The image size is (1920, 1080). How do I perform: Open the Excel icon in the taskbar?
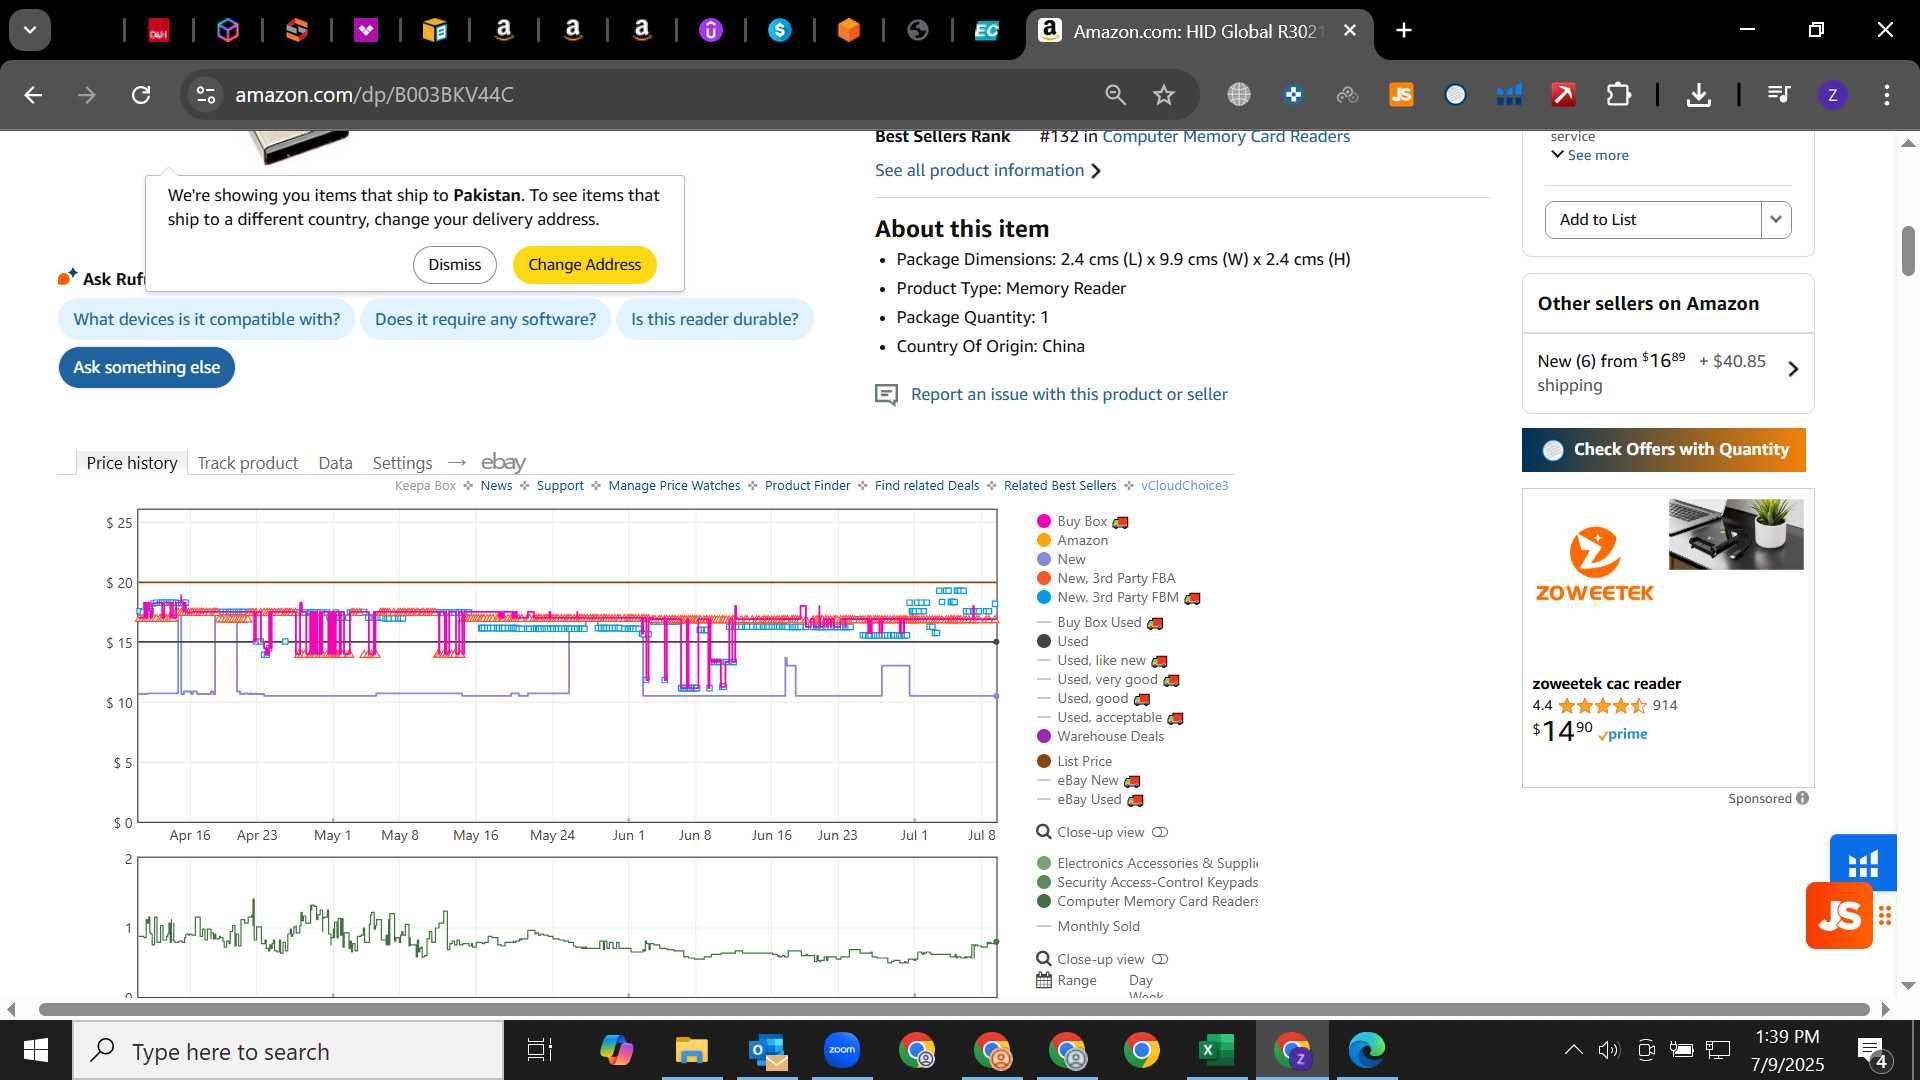pyautogui.click(x=1216, y=1050)
